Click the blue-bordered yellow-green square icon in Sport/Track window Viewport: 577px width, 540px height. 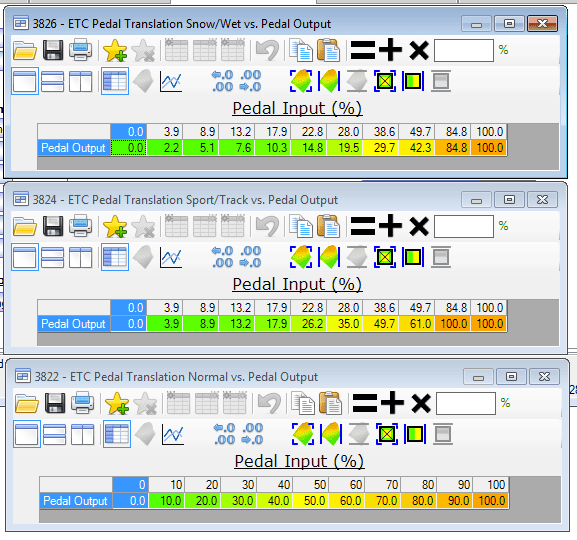(413, 257)
